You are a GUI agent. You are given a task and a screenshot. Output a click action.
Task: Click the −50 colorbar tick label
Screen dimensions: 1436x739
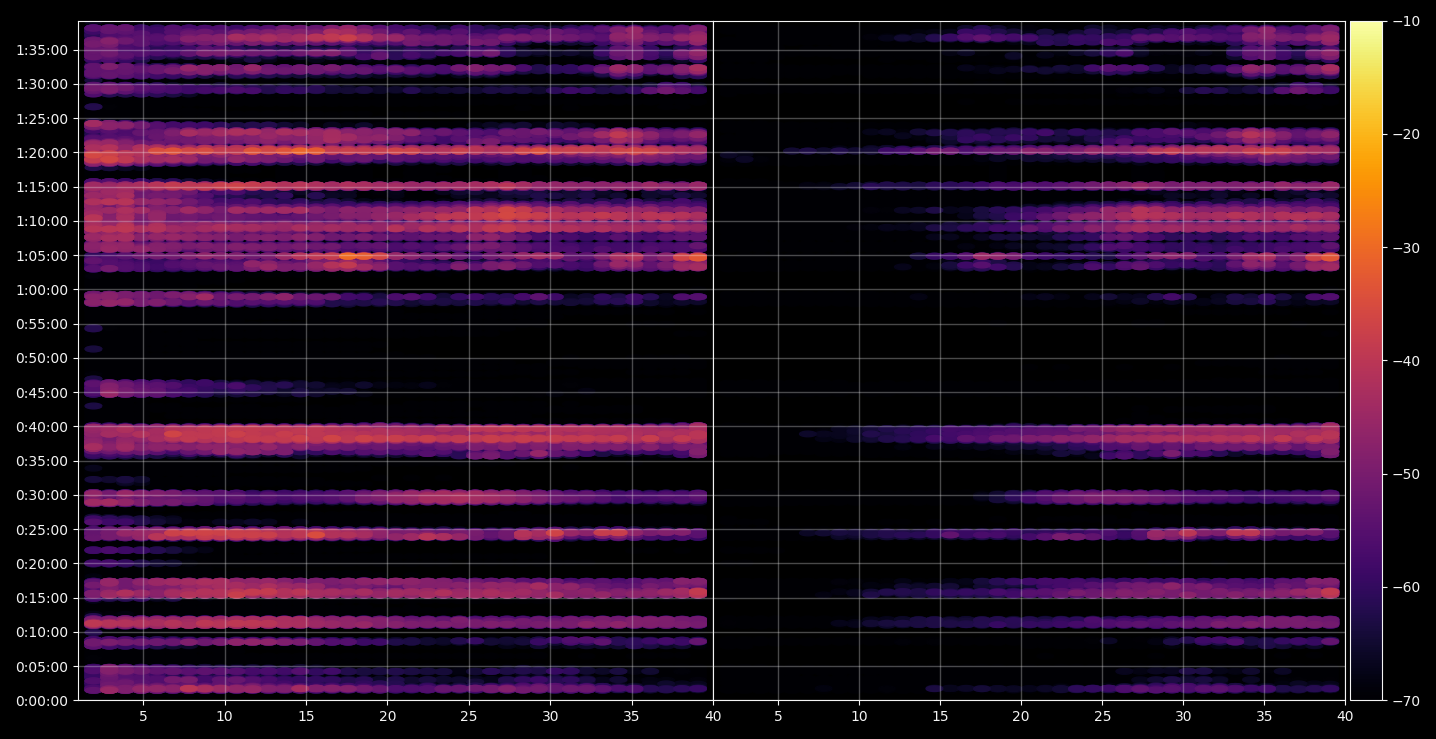(1406, 474)
